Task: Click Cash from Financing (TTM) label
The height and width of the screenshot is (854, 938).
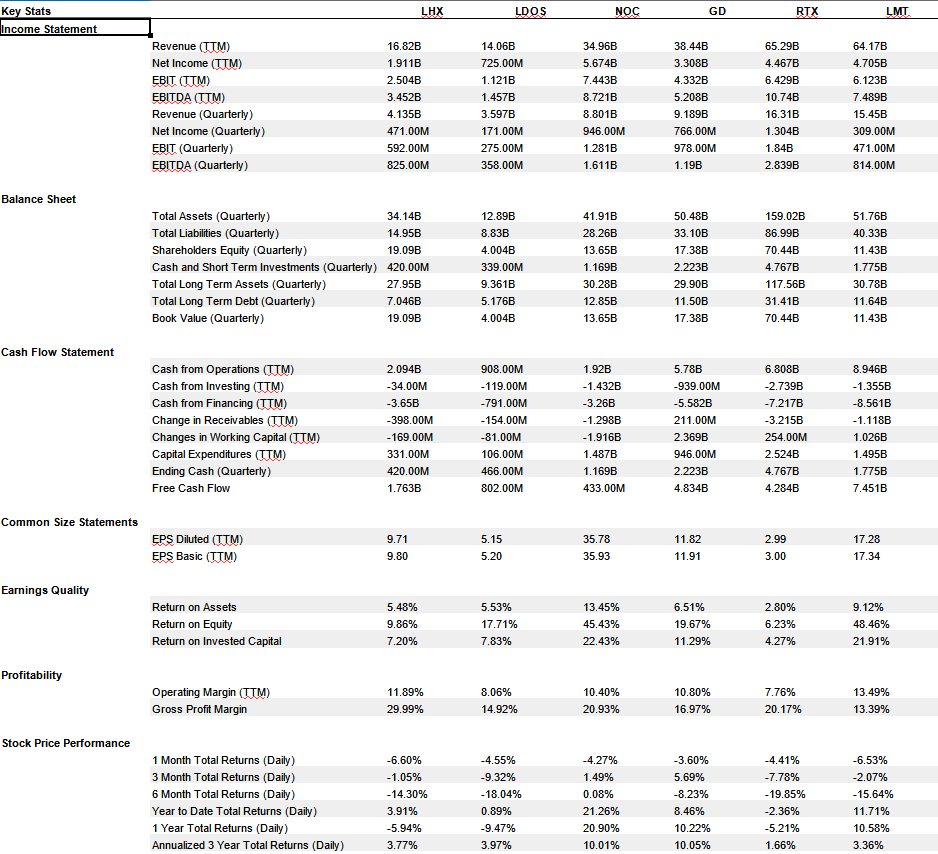Action: point(220,403)
